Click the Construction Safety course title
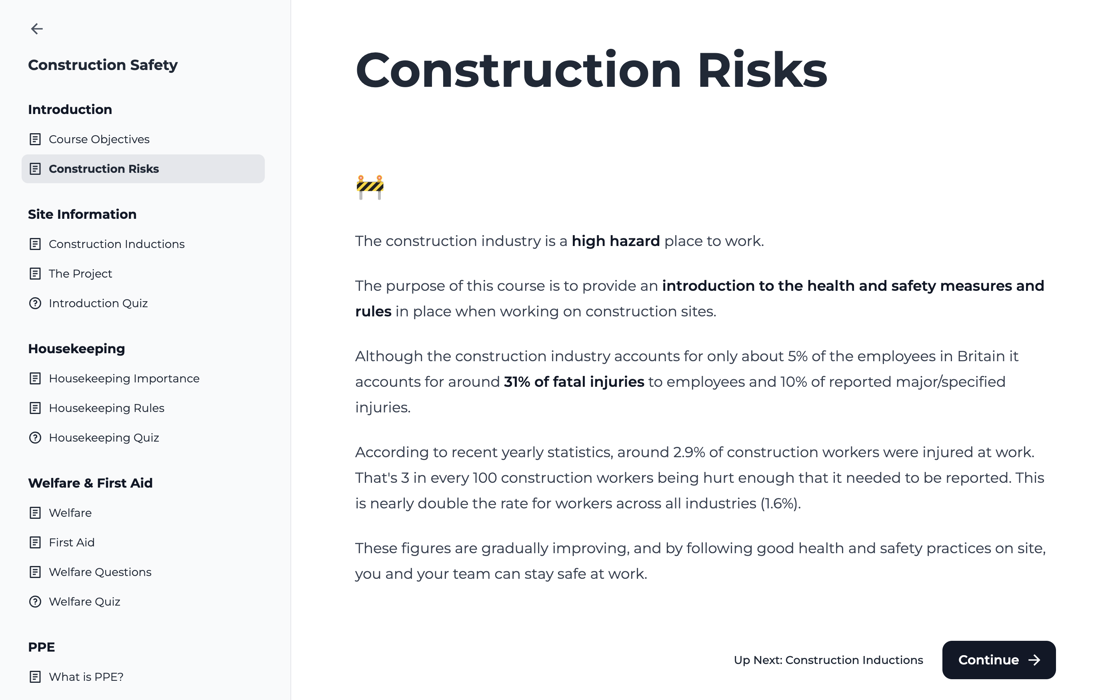 coord(103,64)
